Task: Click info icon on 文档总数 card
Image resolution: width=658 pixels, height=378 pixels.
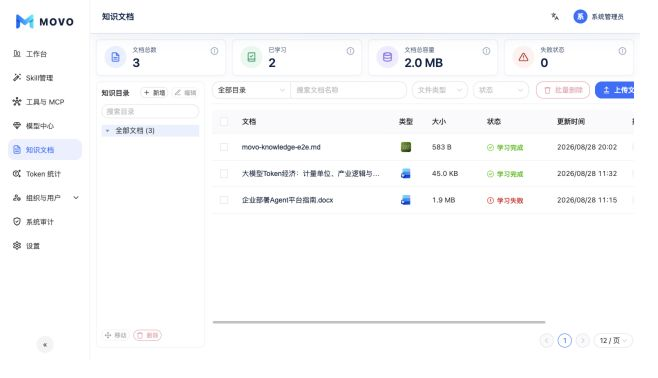Action: point(214,51)
